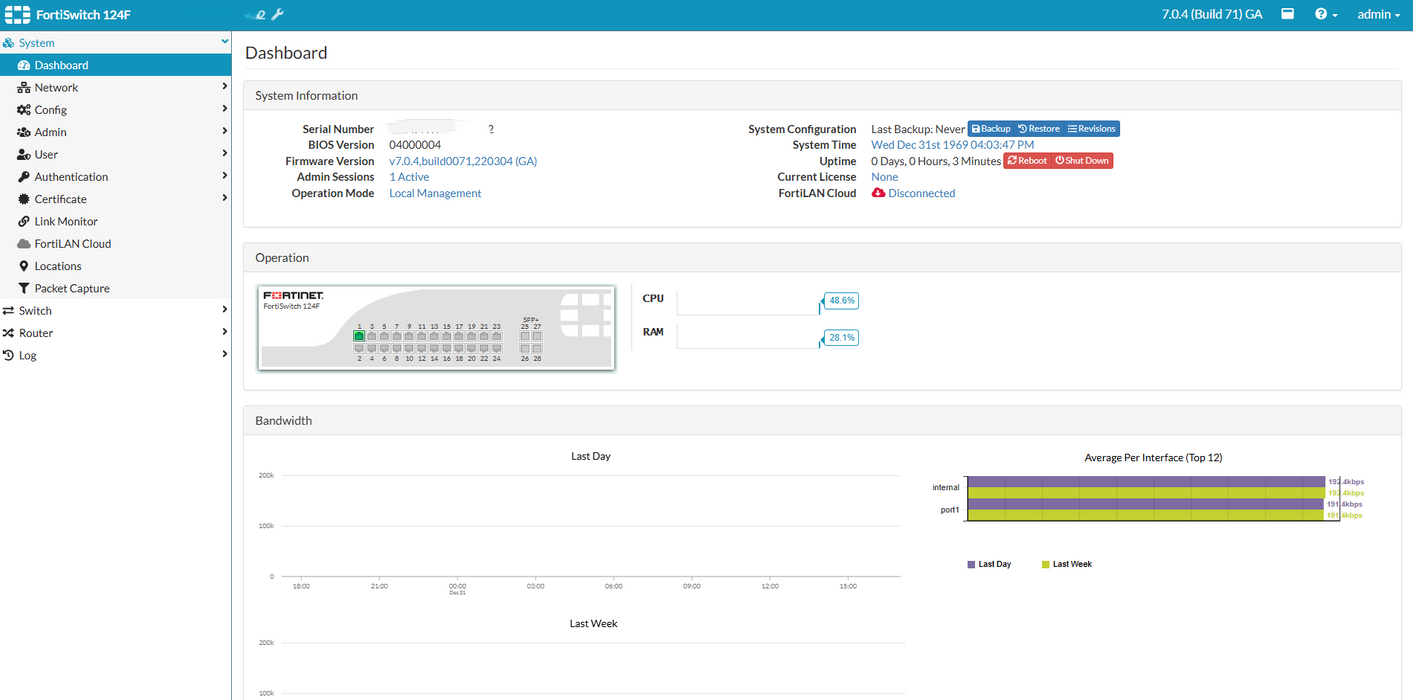The width and height of the screenshot is (1413, 700).
Task: Click the Backup button
Action: pyautogui.click(x=991, y=129)
